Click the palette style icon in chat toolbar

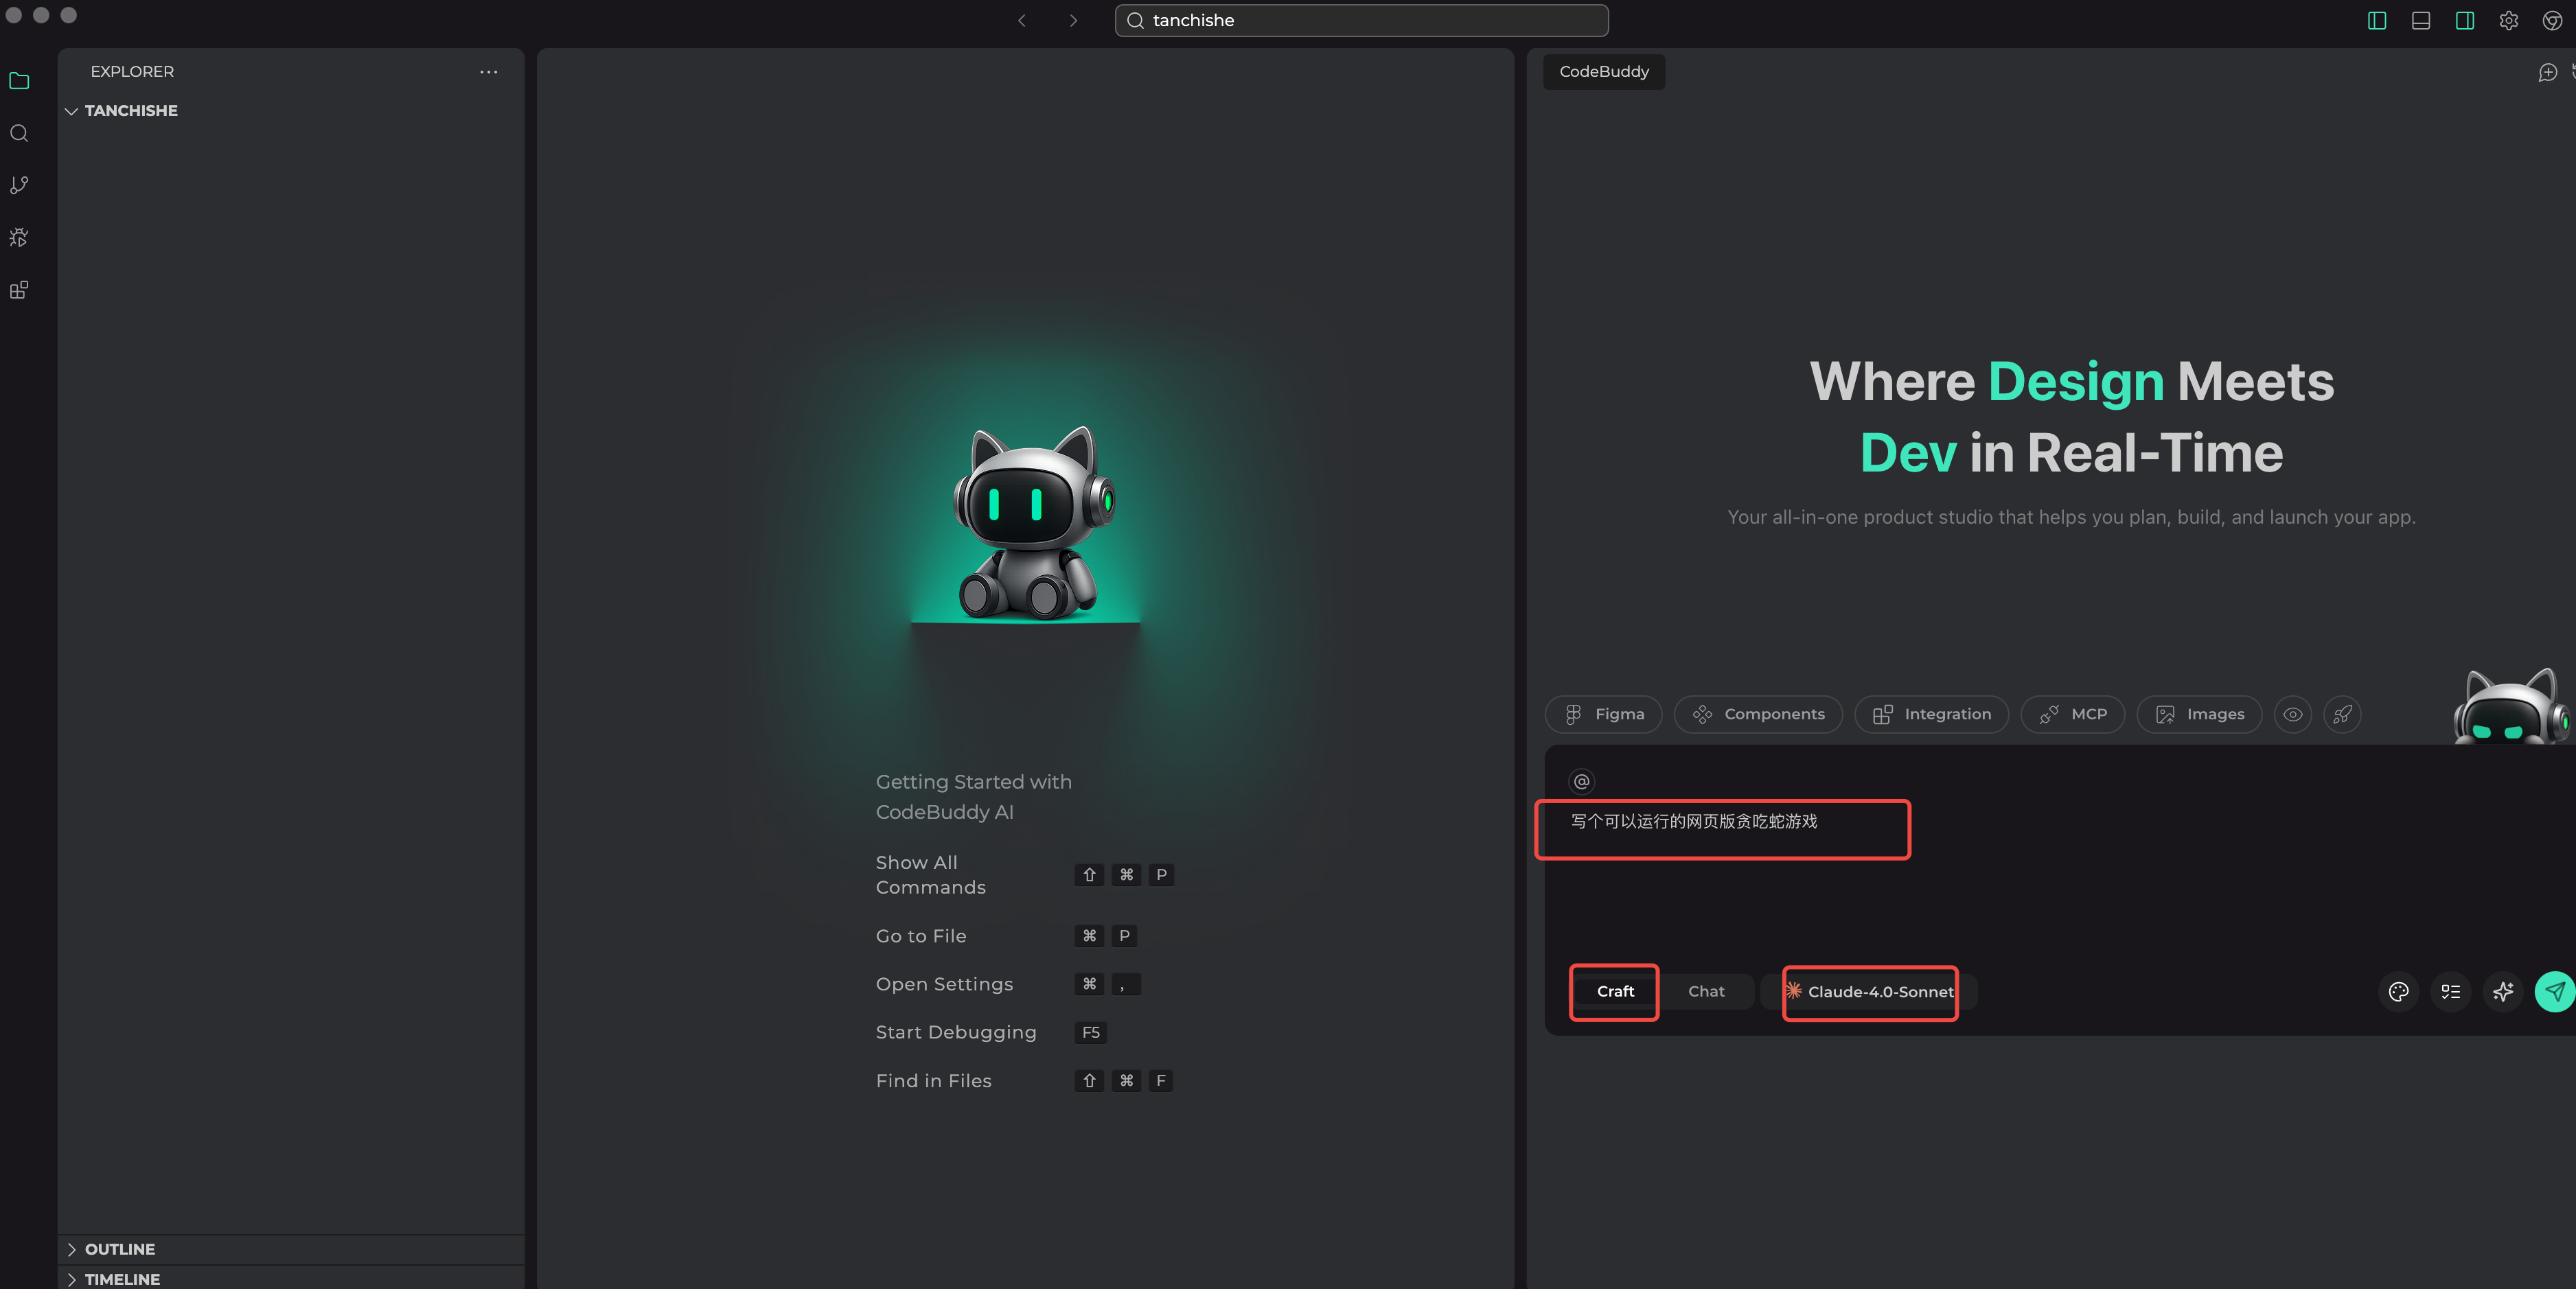[2398, 991]
